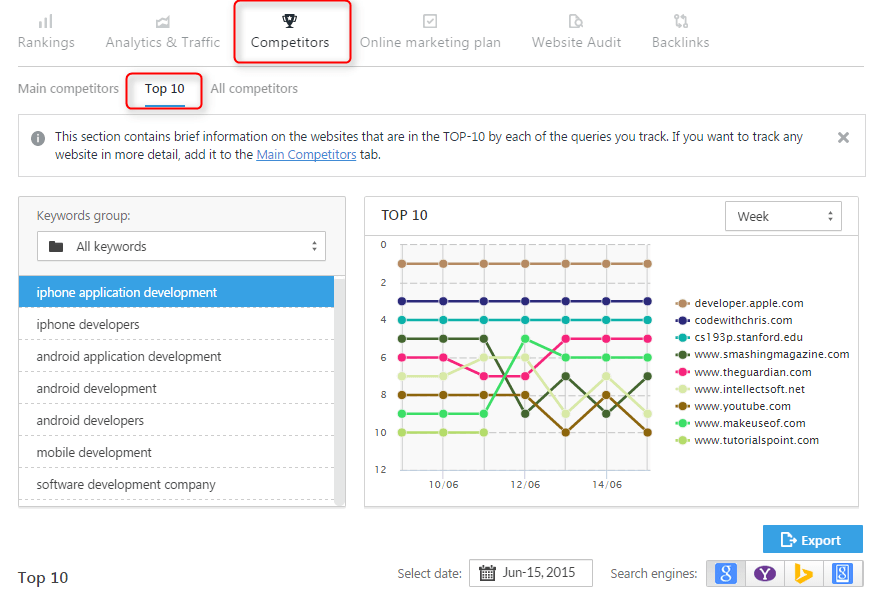Switch to the All competitors tab

[254, 89]
